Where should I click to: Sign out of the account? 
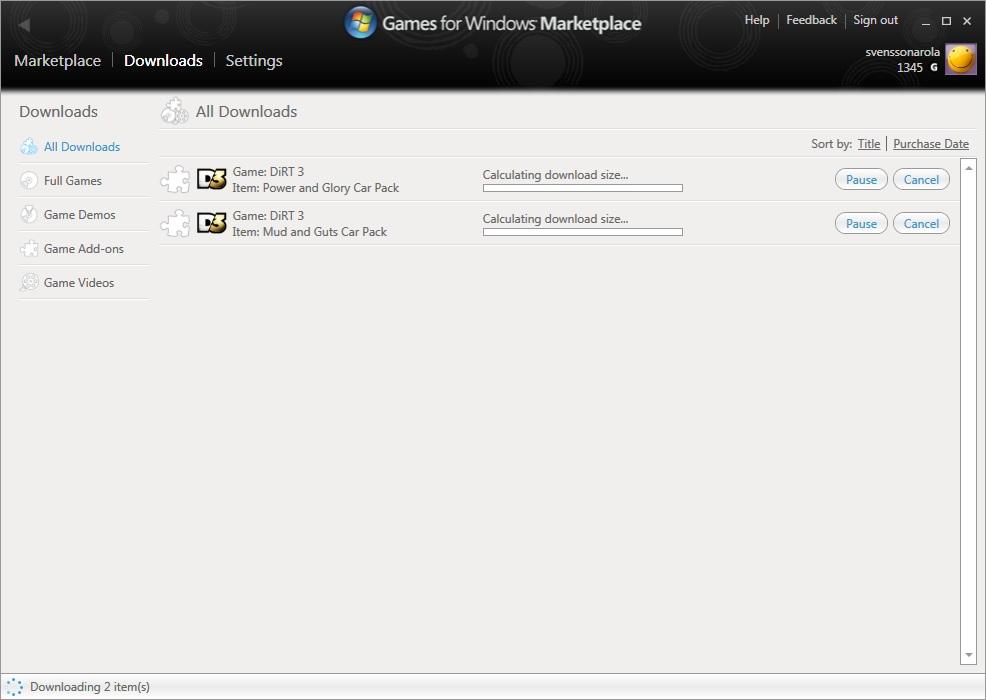(x=875, y=20)
